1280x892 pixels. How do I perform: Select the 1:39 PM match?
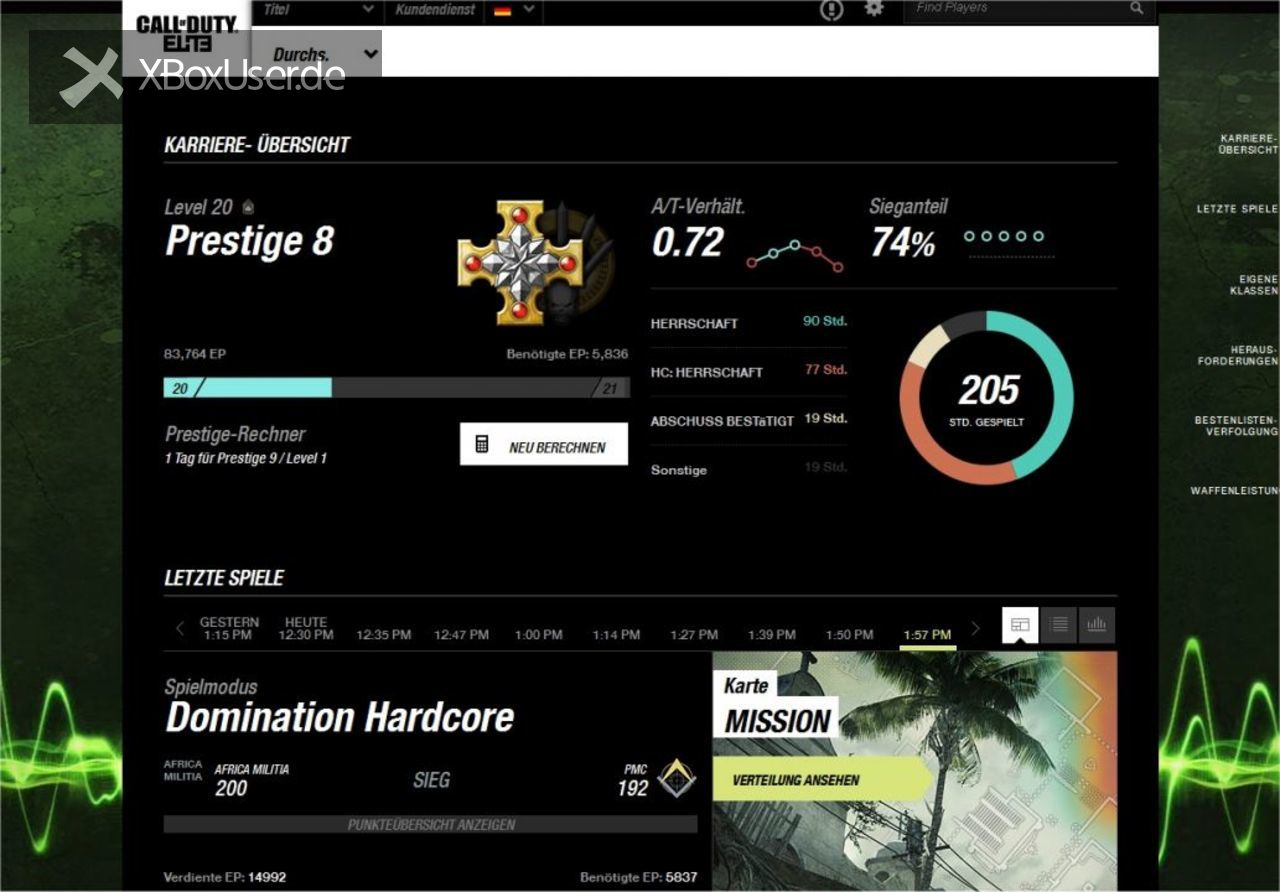coord(772,635)
